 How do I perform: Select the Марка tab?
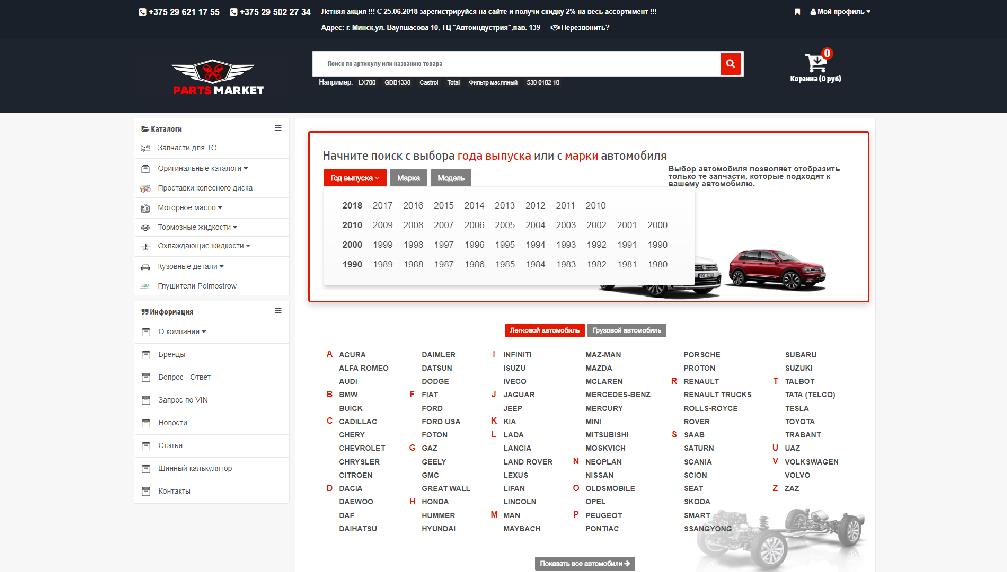(408, 178)
